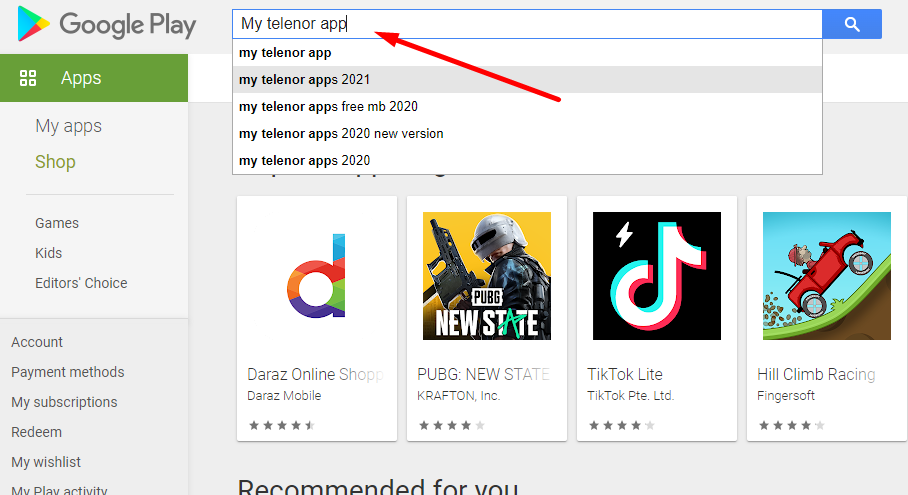Browse the Games category

pyautogui.click(x=57, y=223)
